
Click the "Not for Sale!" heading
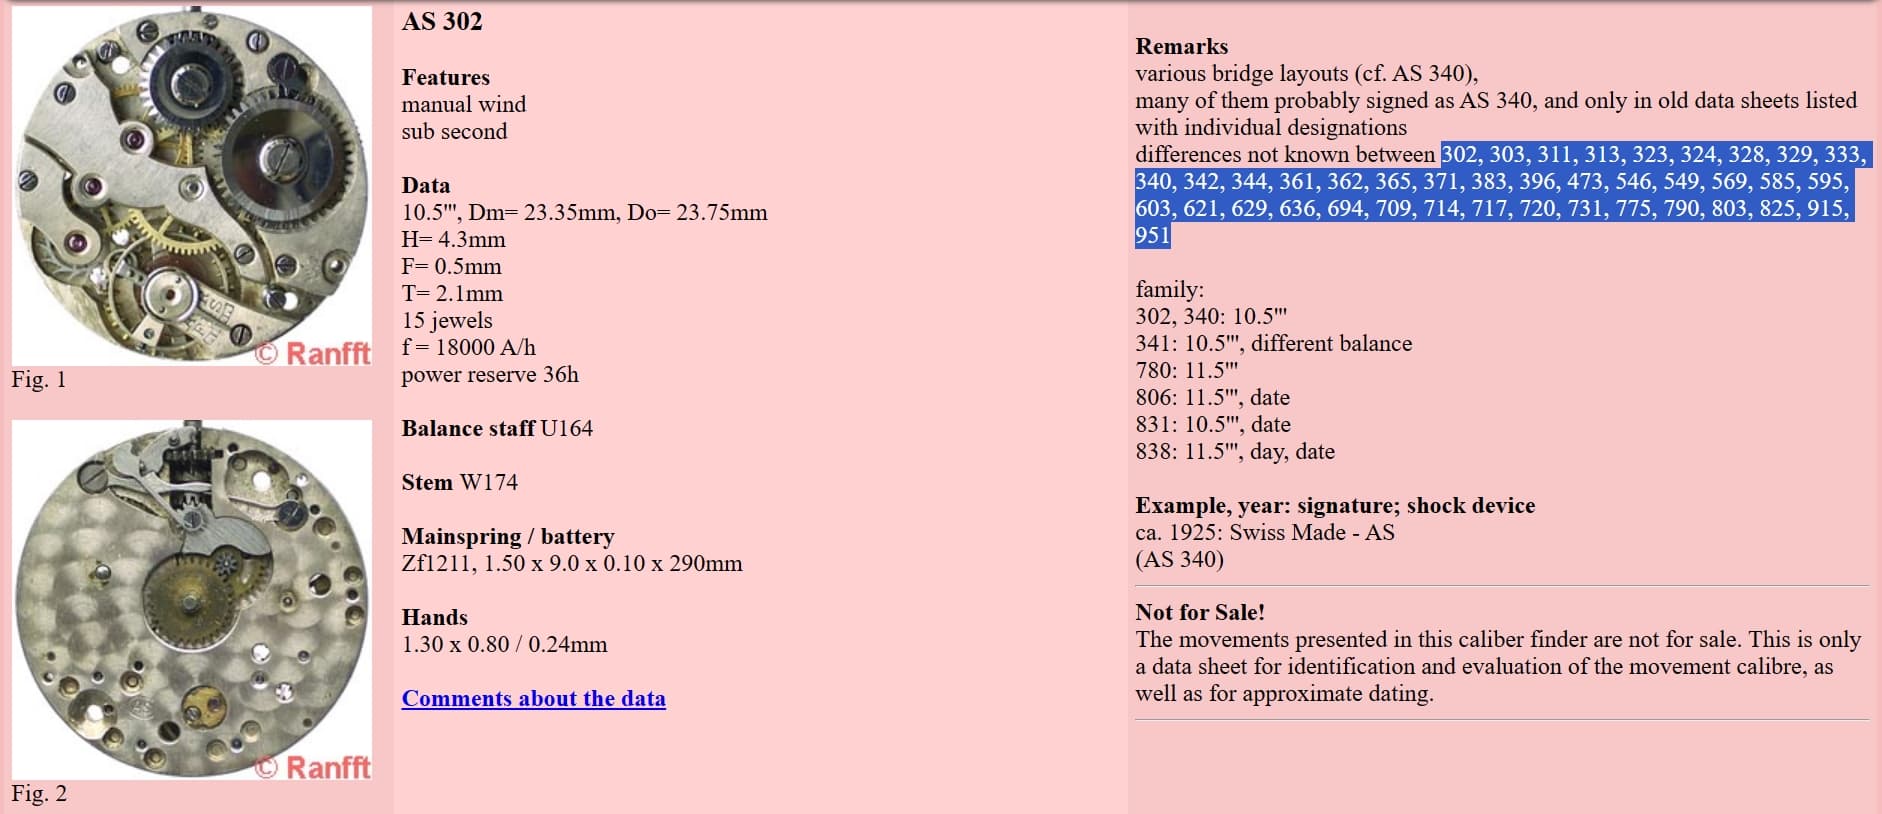pyautogui.click(x=1199, y=612)
